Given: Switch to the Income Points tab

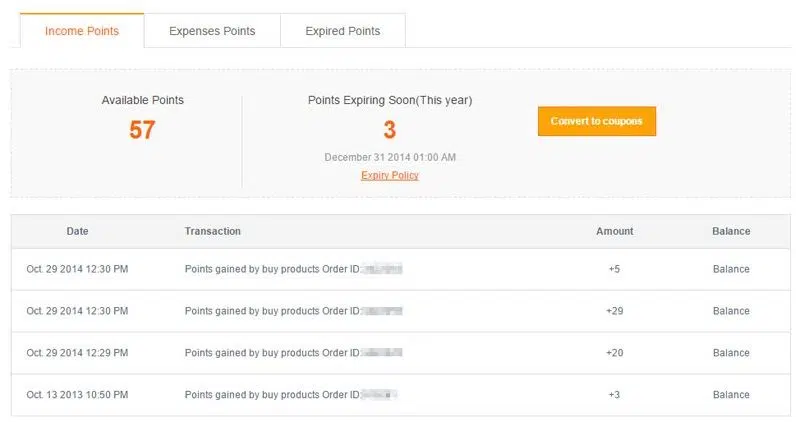Looking at the screenshot, I should tap(82, 31).
